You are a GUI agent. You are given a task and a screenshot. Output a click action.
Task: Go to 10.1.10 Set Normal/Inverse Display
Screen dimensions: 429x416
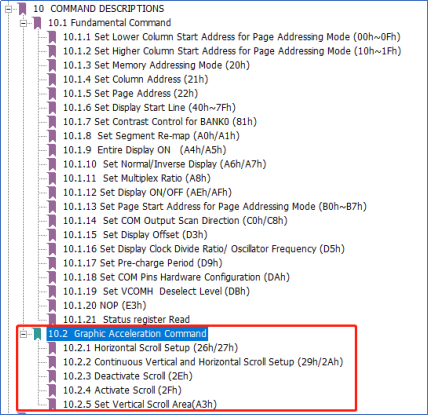click(165, 164)
